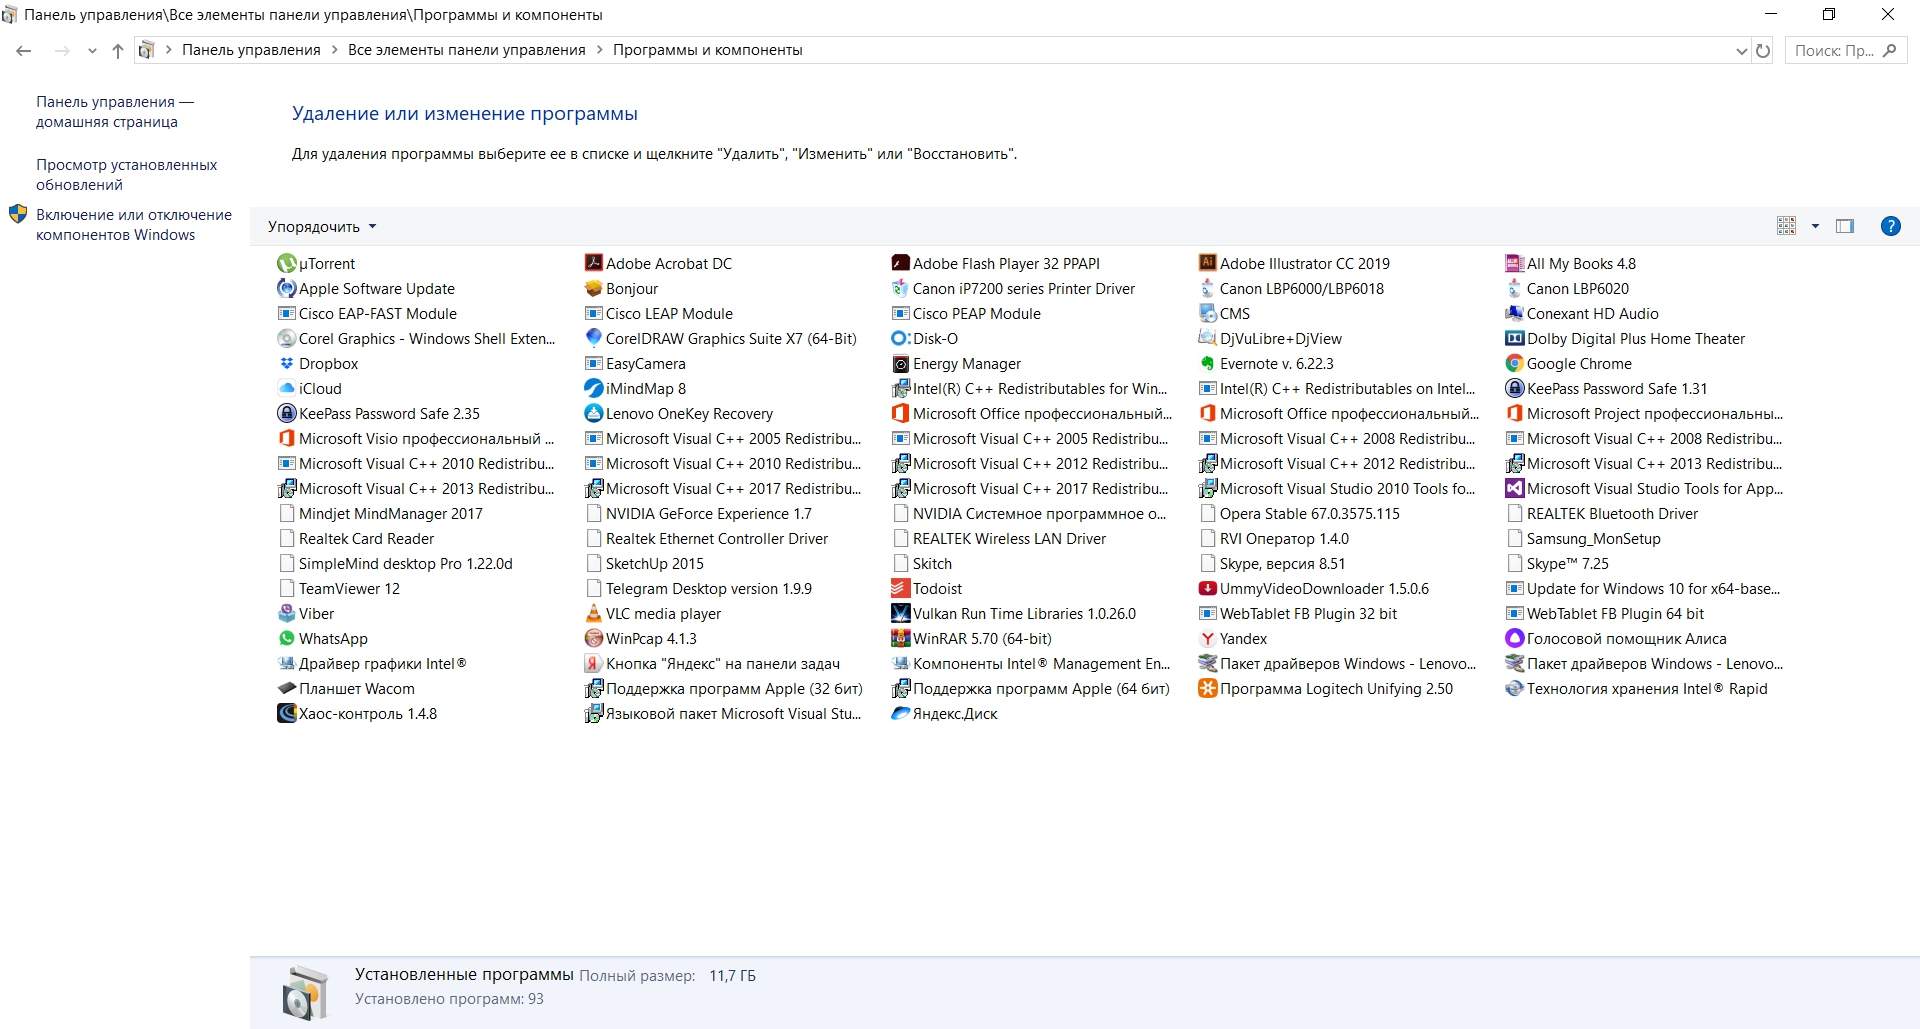This screenshot has width=1920, height=1029.
Task: Select Skype, версия 8.51 entry
Action: (x=1272, y=564)
